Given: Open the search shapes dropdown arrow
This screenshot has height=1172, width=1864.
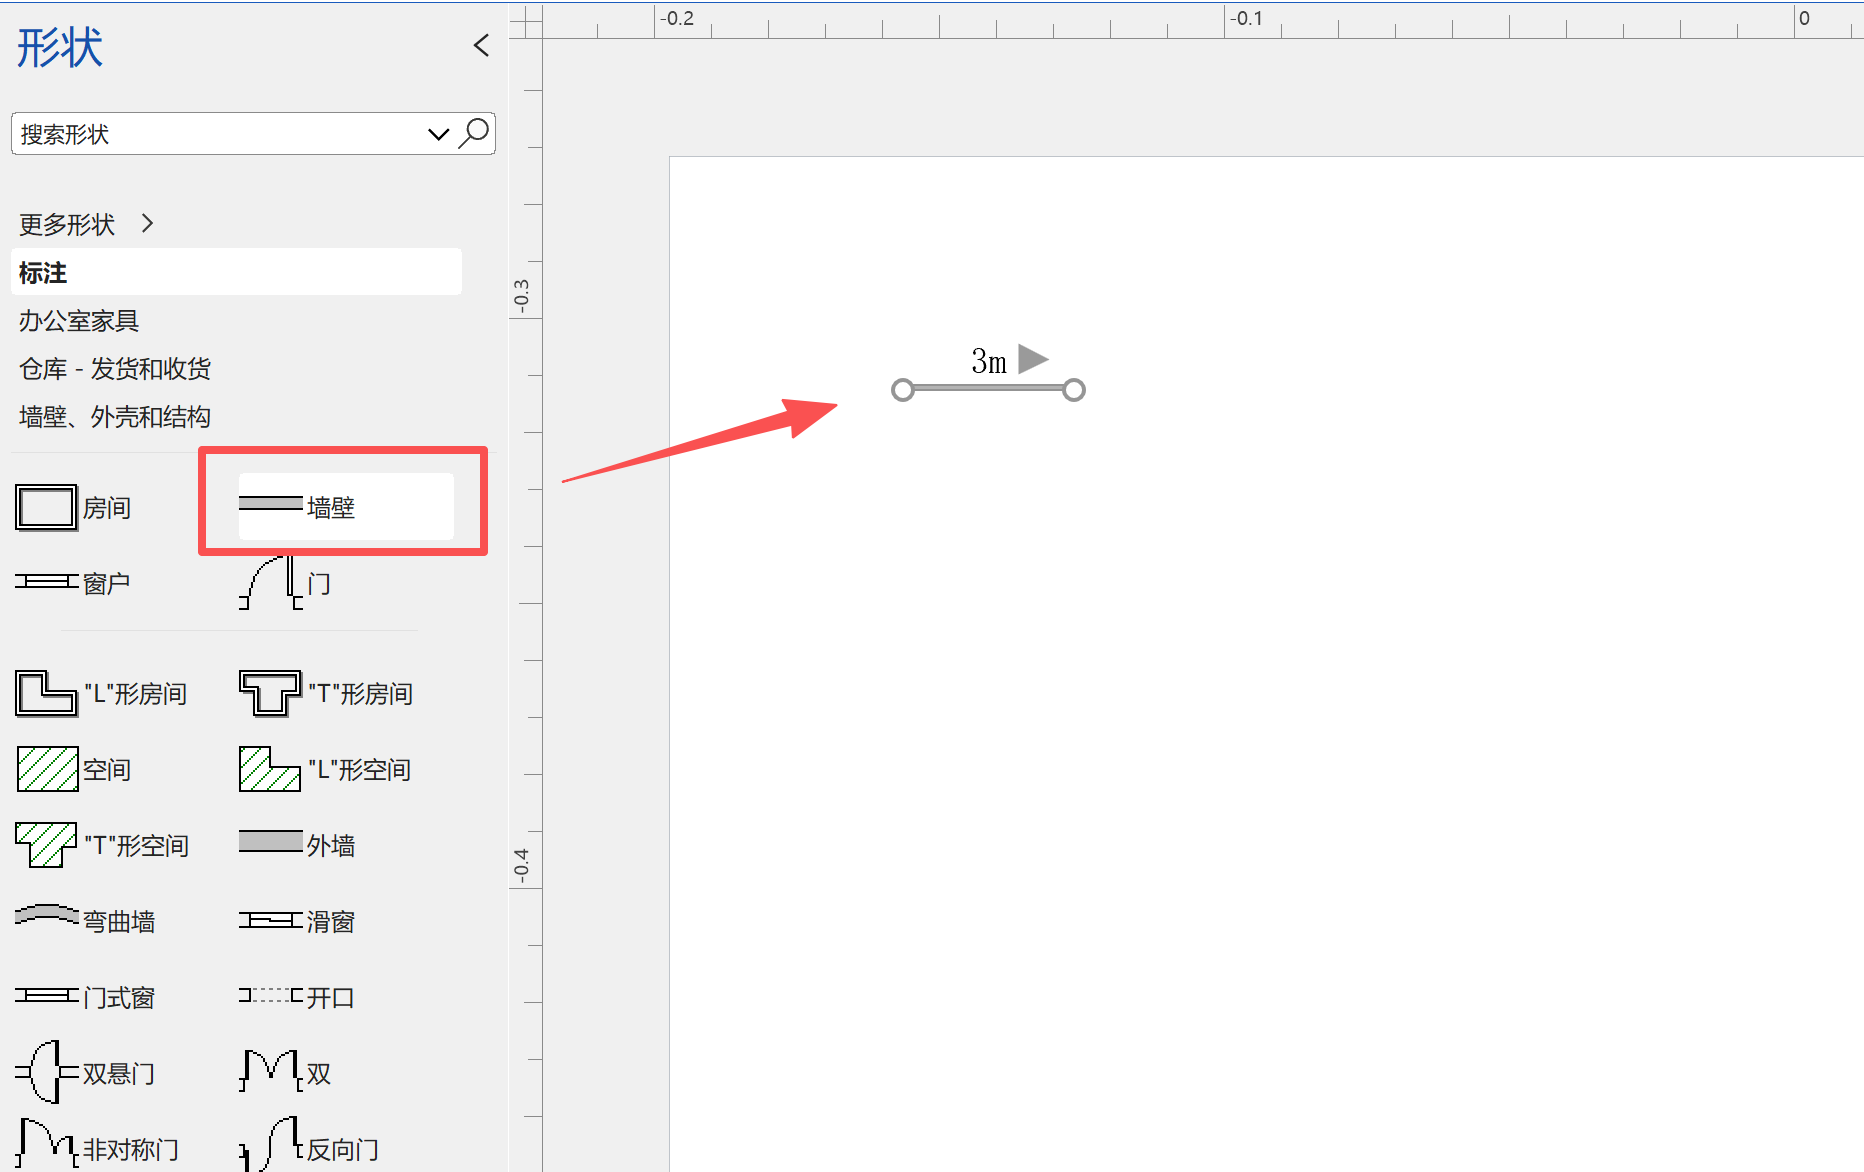Looking at the screenshot, I should coord(438,134).
